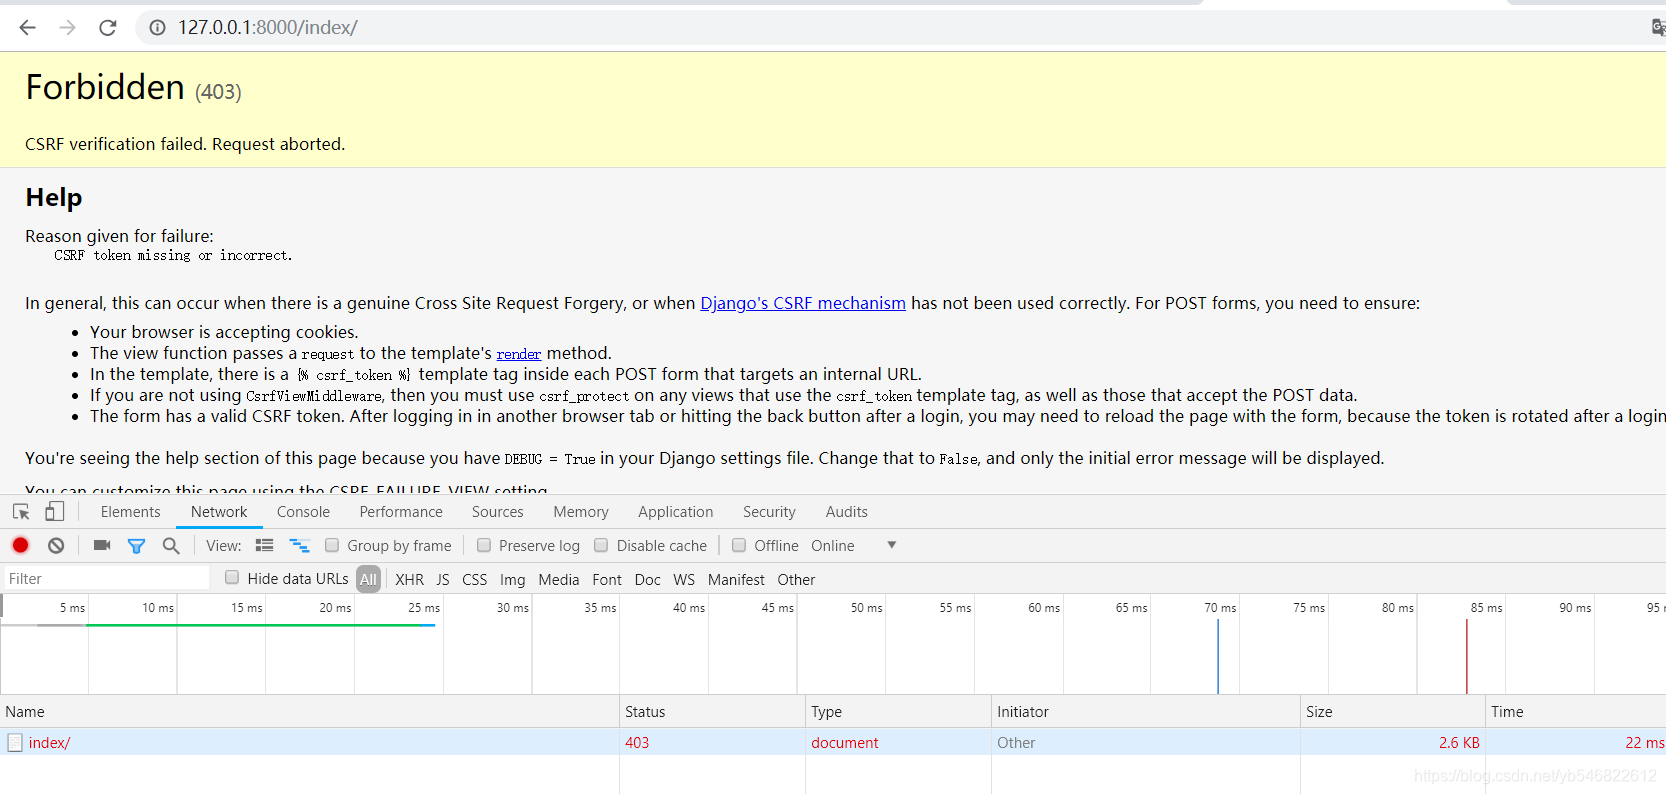Go back using browser back arrow

(x=27, y=28)
